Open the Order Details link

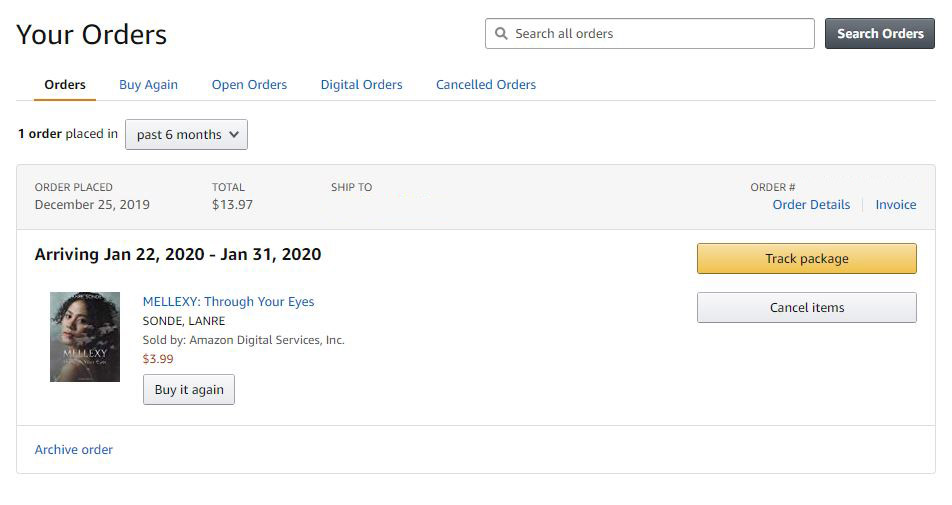click(x=811, y=205)
